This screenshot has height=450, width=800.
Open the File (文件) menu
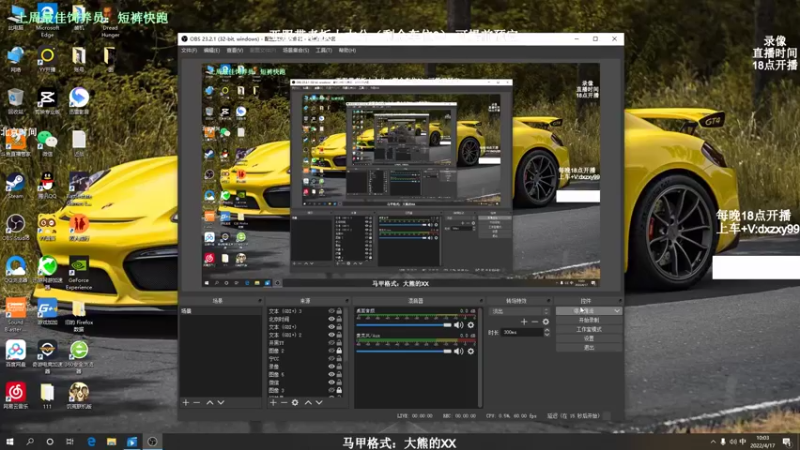[189, 51]
